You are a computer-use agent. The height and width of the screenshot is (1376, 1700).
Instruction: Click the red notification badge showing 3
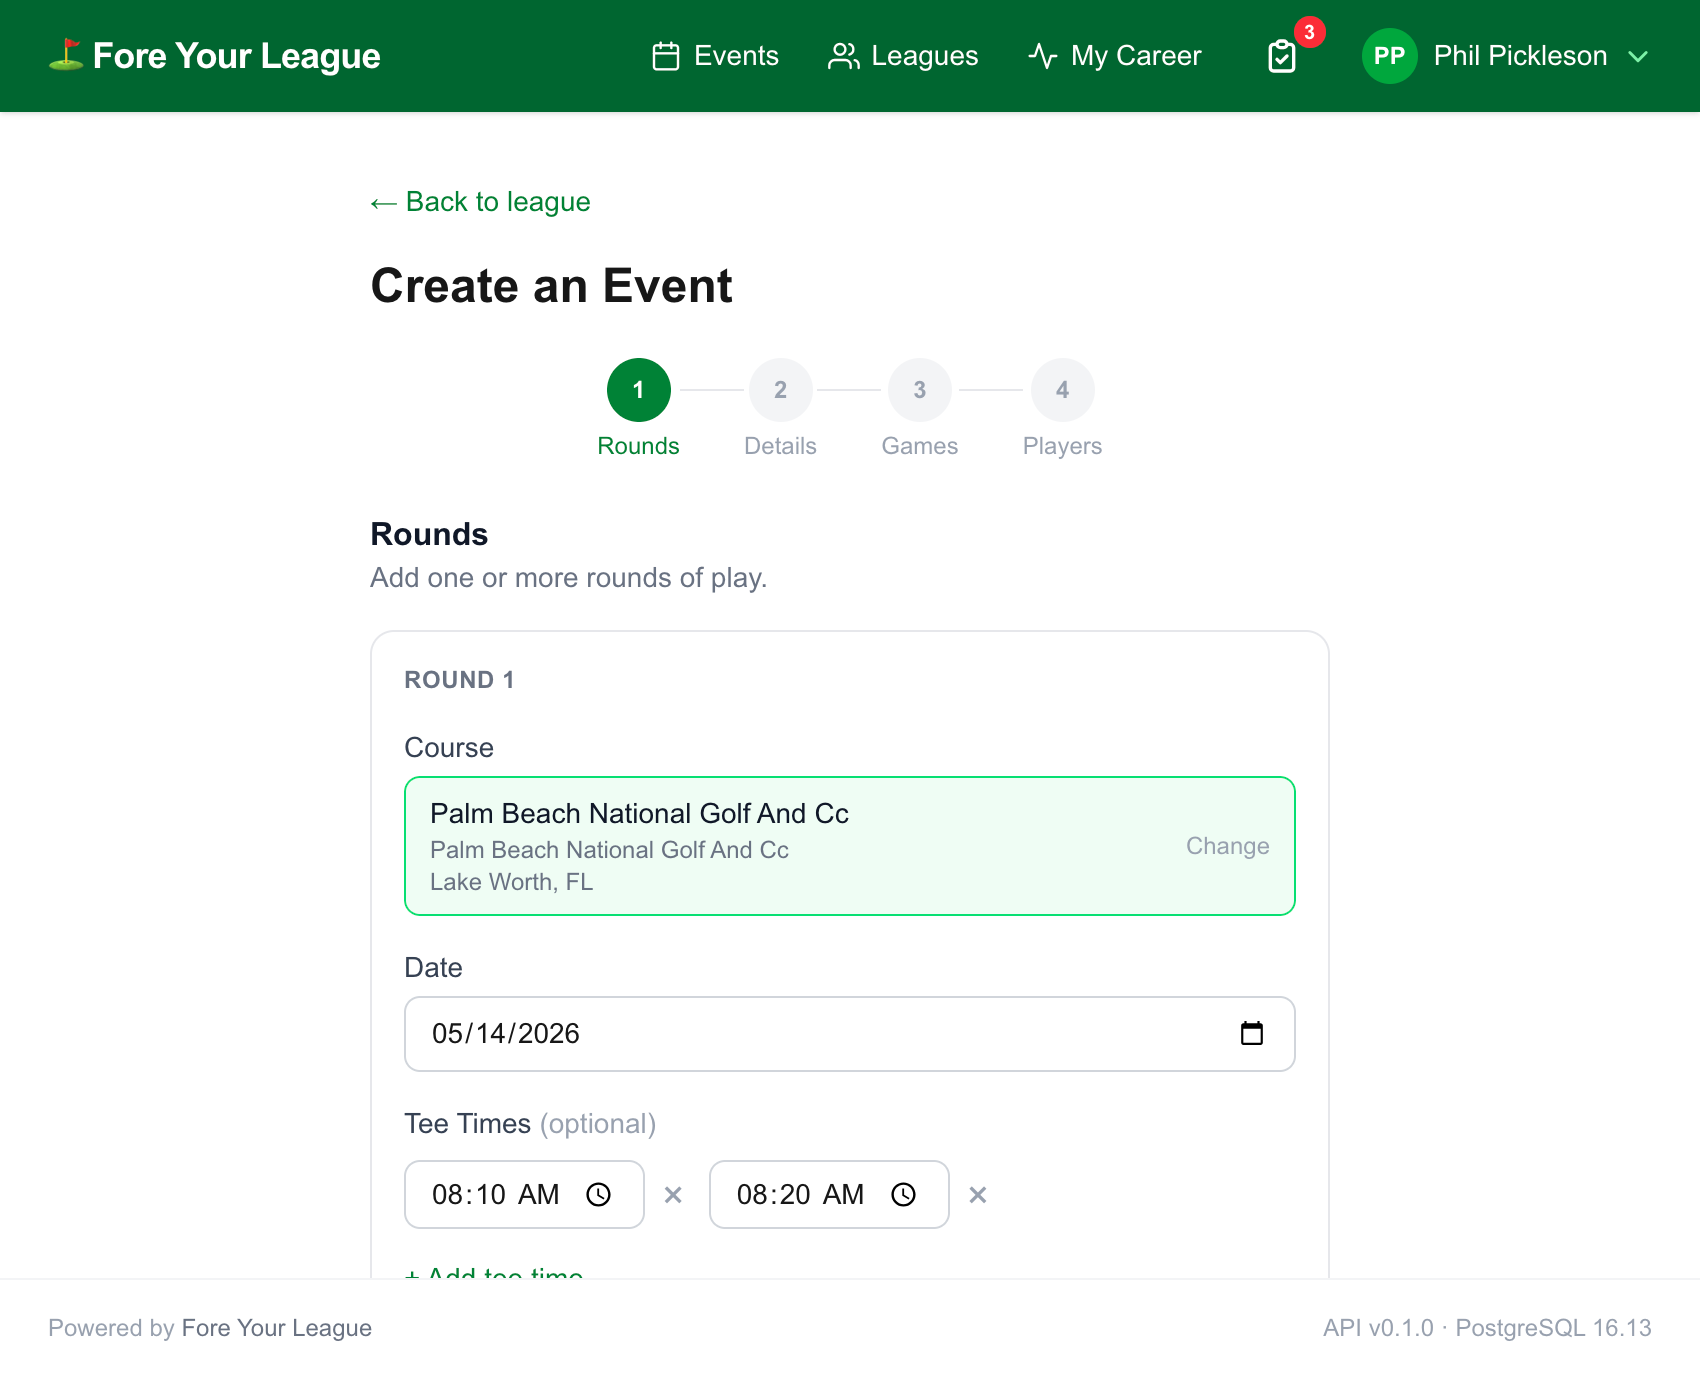[1309, 32]
